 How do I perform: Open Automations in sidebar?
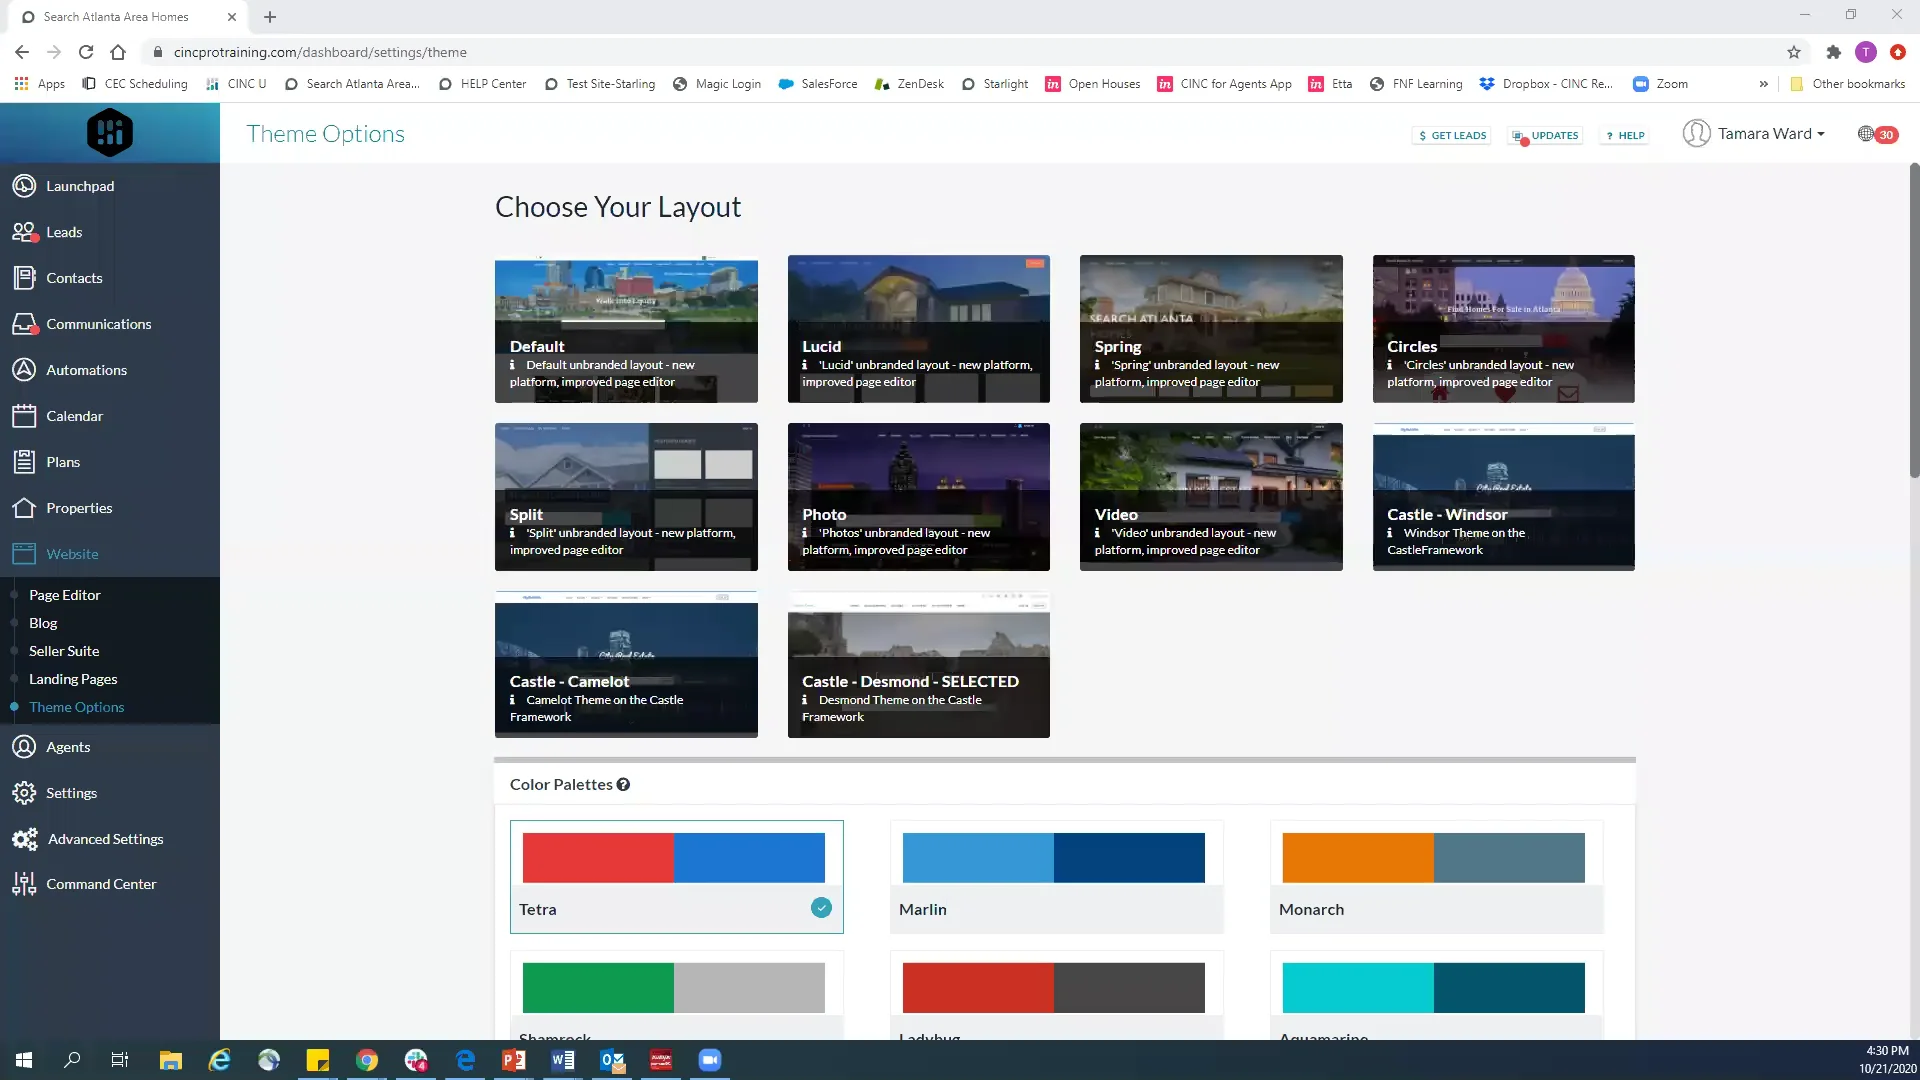[86, 370]
